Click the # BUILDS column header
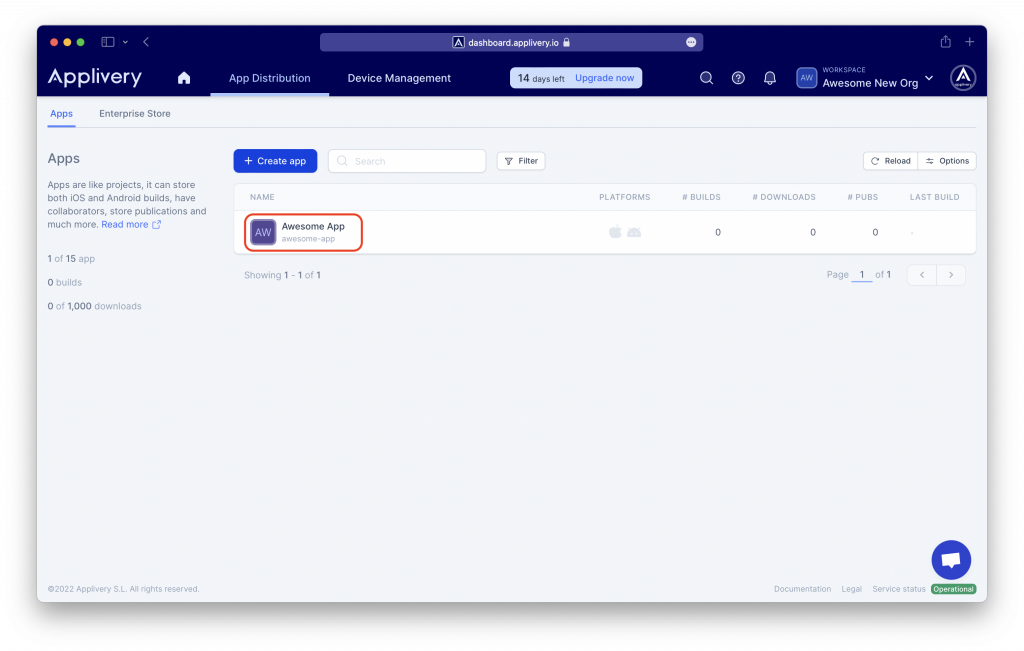This screenshot has height=651, width=1024. click(701, 197)
